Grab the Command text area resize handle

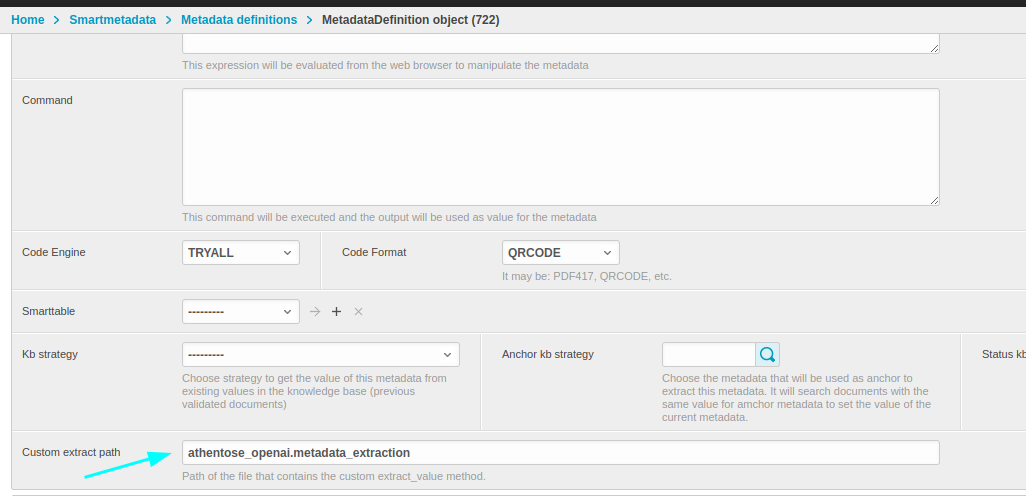click(x=934, y=200)
